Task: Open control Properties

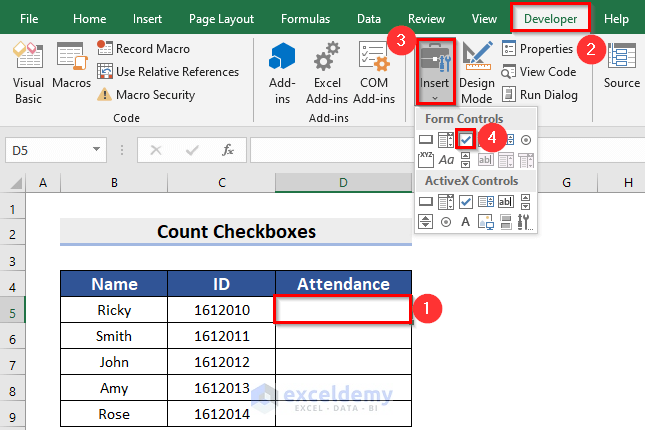Action: point(537,49)
